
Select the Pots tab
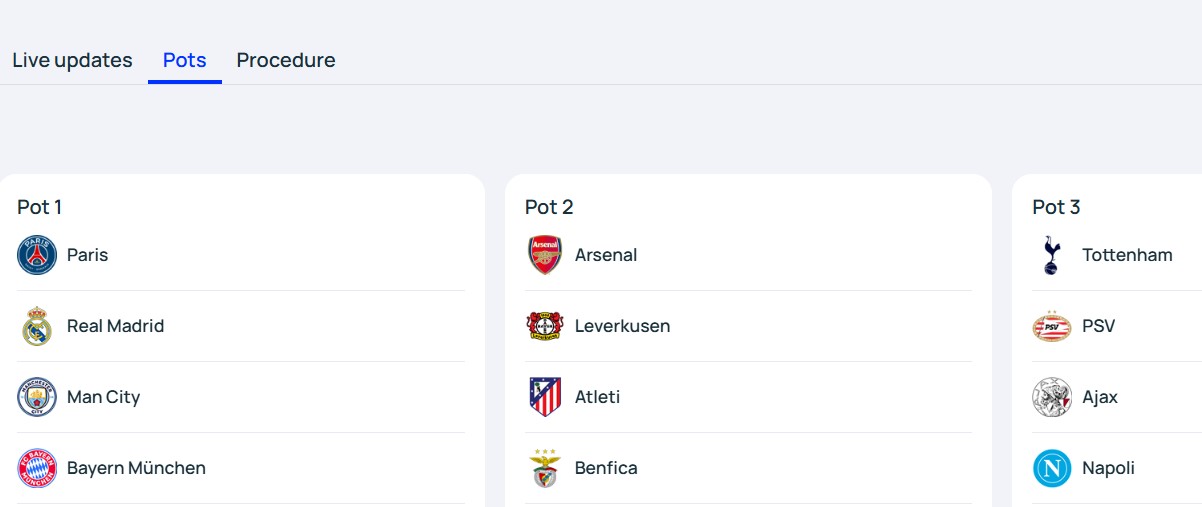tap(185, 60)
